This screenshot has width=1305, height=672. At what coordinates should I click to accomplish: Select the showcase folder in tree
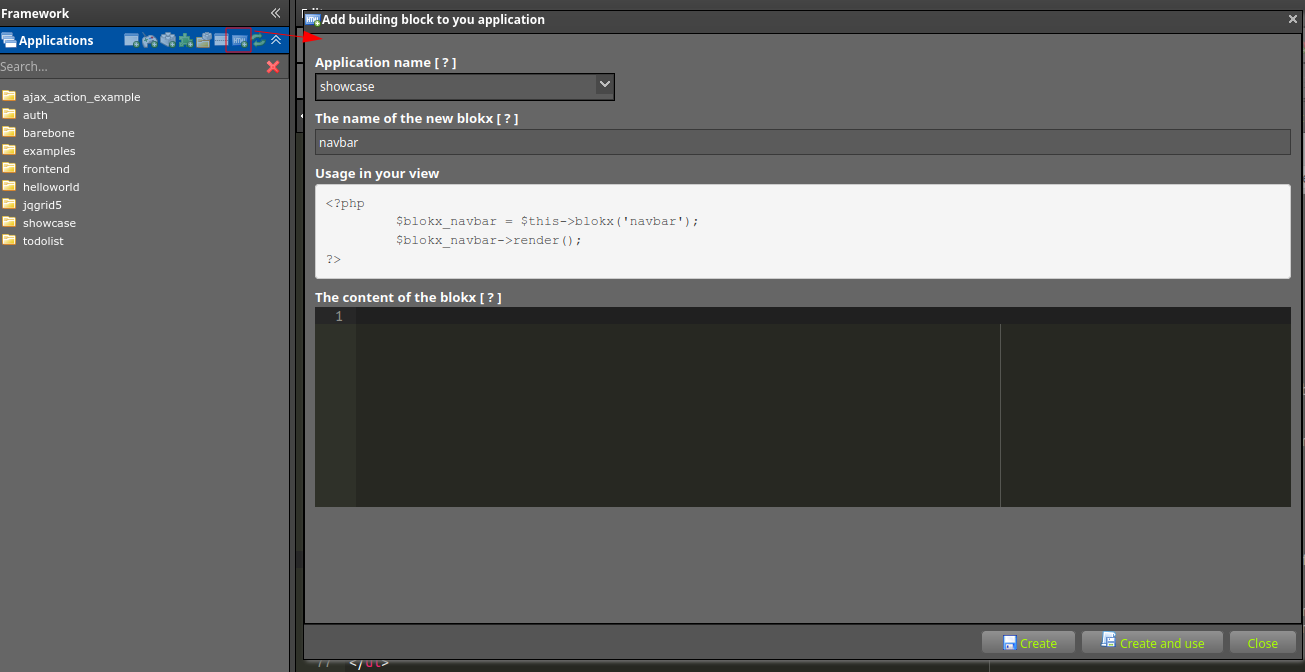click(x=49, y=223)
